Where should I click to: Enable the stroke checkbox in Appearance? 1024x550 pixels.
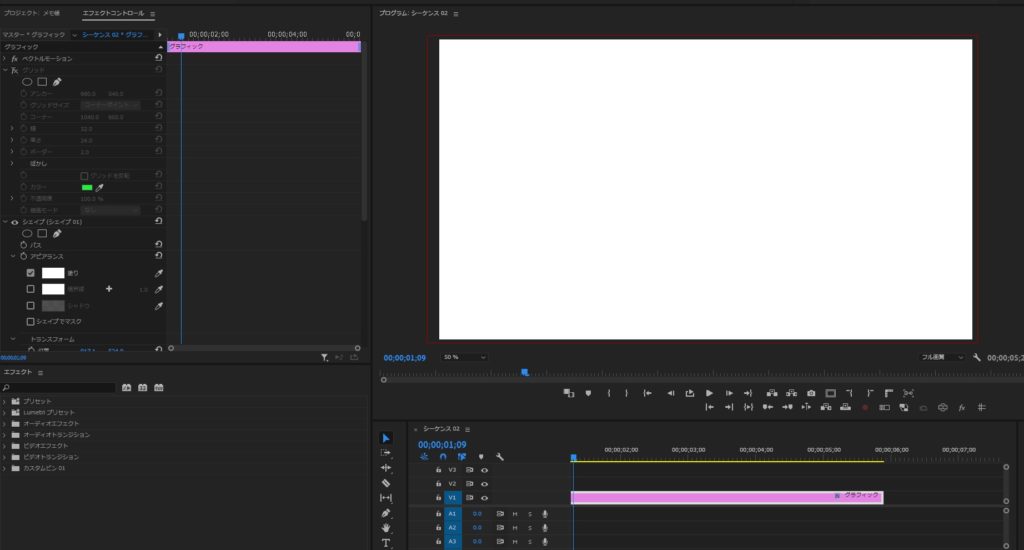point(30,289)
